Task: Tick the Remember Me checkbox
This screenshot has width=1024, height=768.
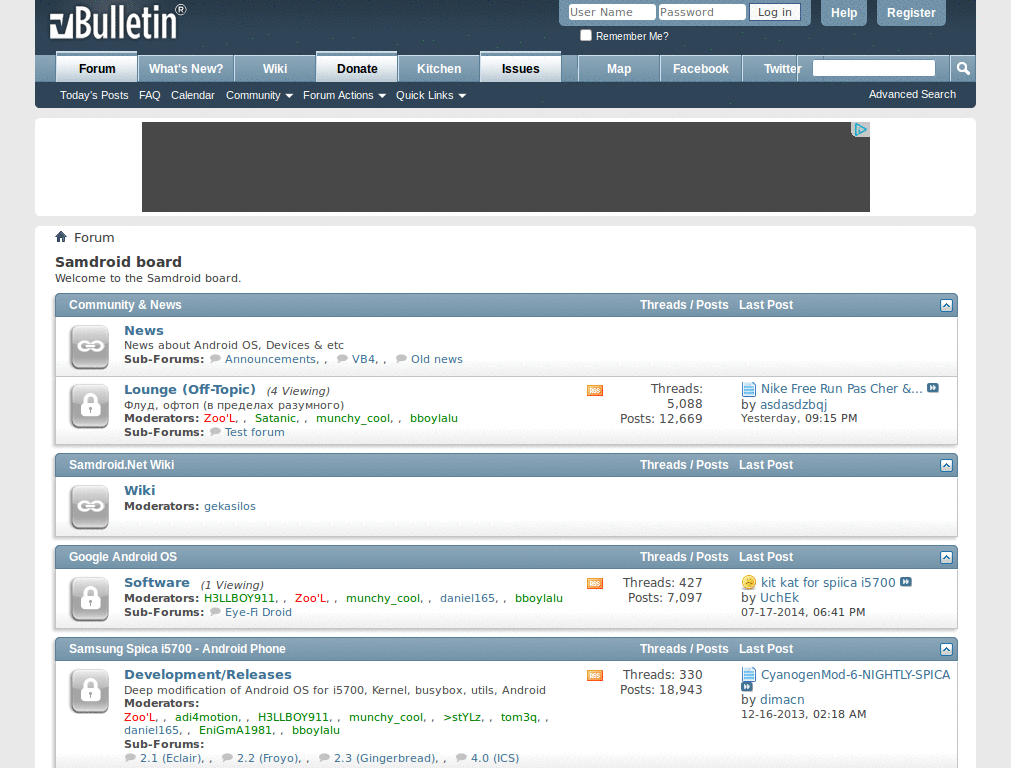Action: [586, 35]
